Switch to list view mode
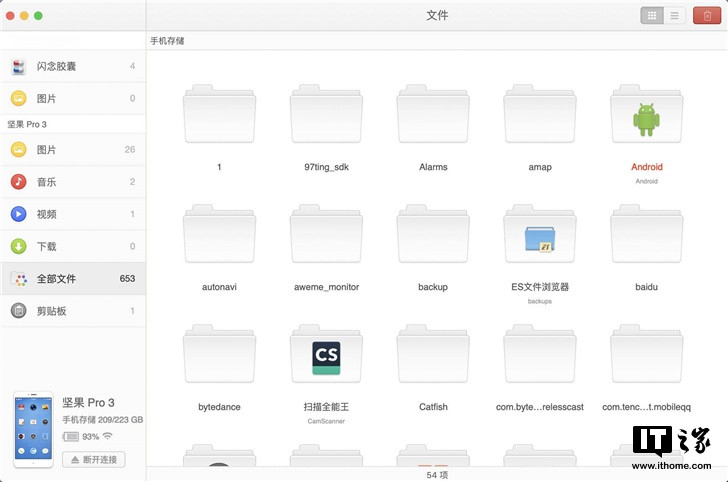This screenshot has height=482, width=728. point(674,16)
